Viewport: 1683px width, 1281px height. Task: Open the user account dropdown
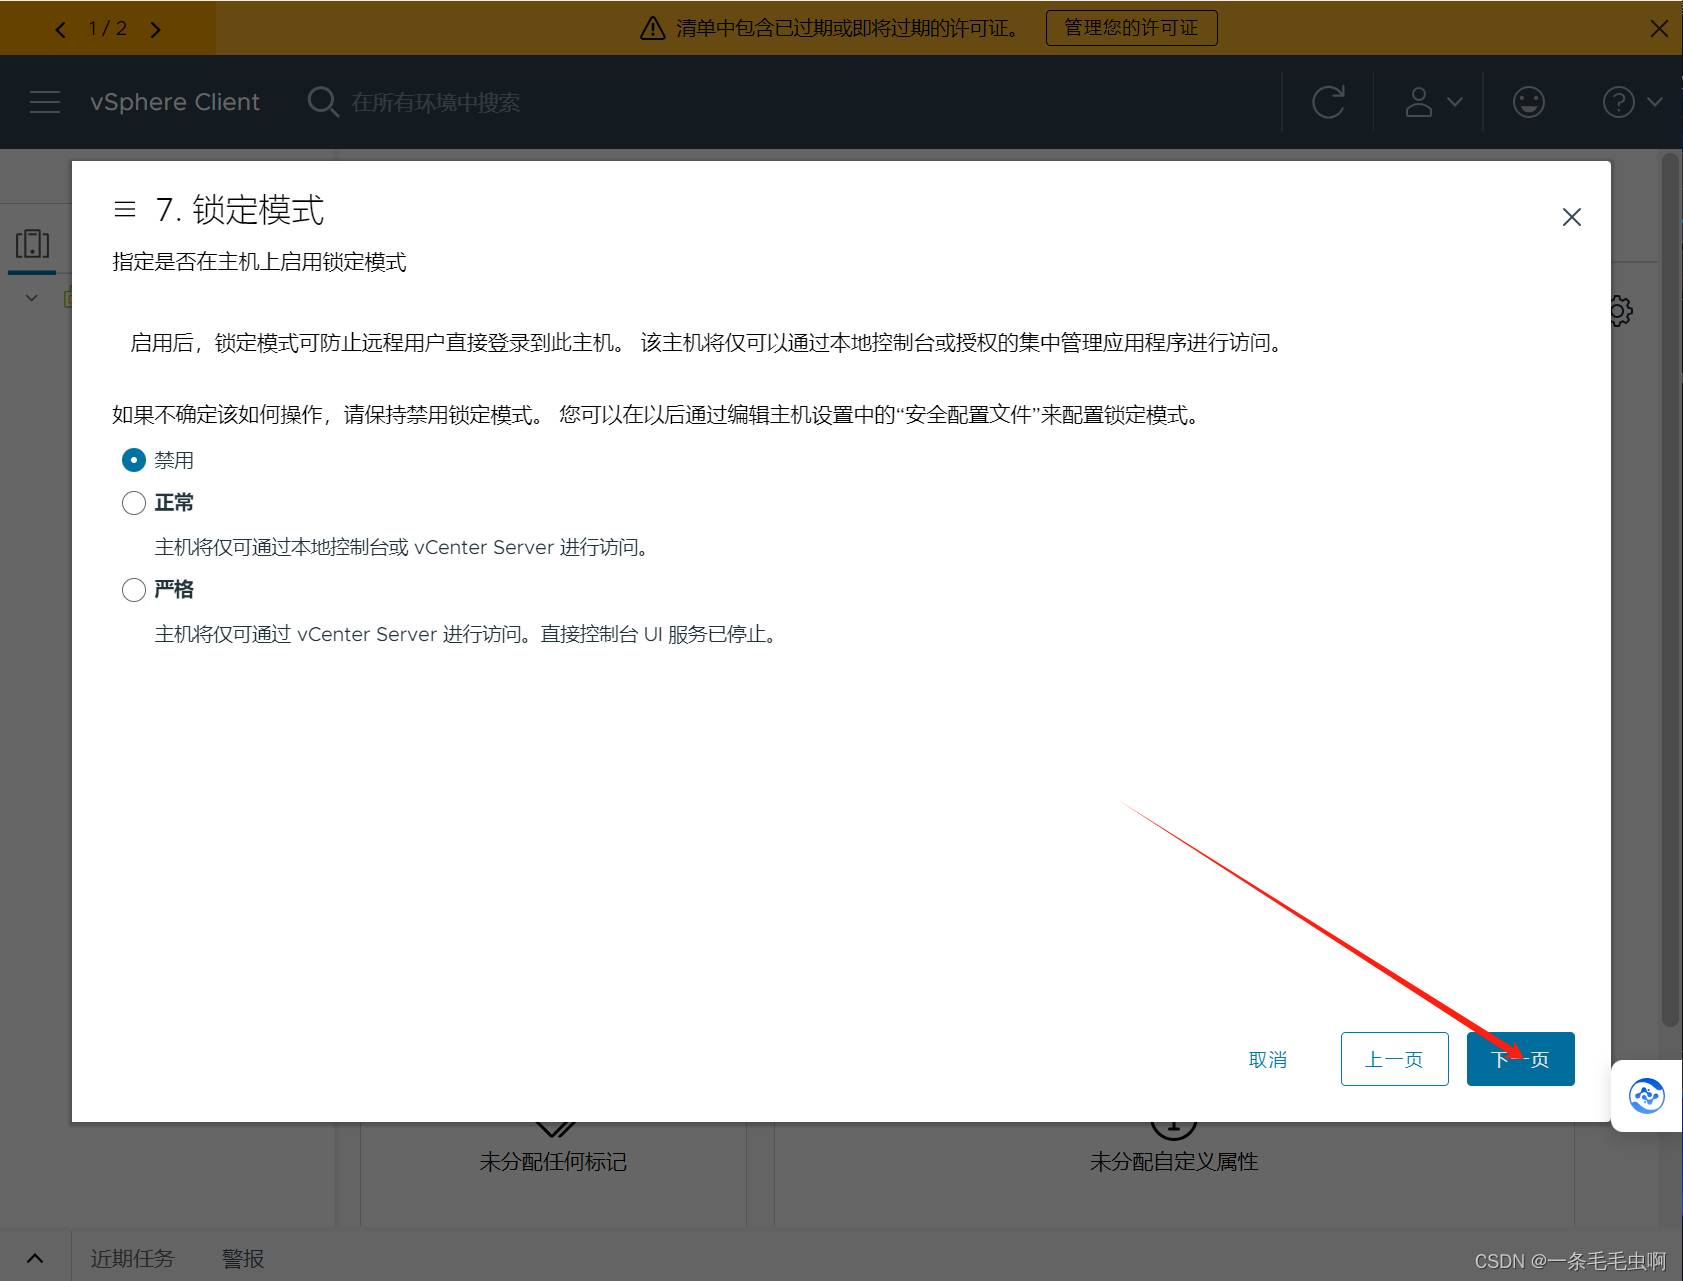pos(1433,102)
